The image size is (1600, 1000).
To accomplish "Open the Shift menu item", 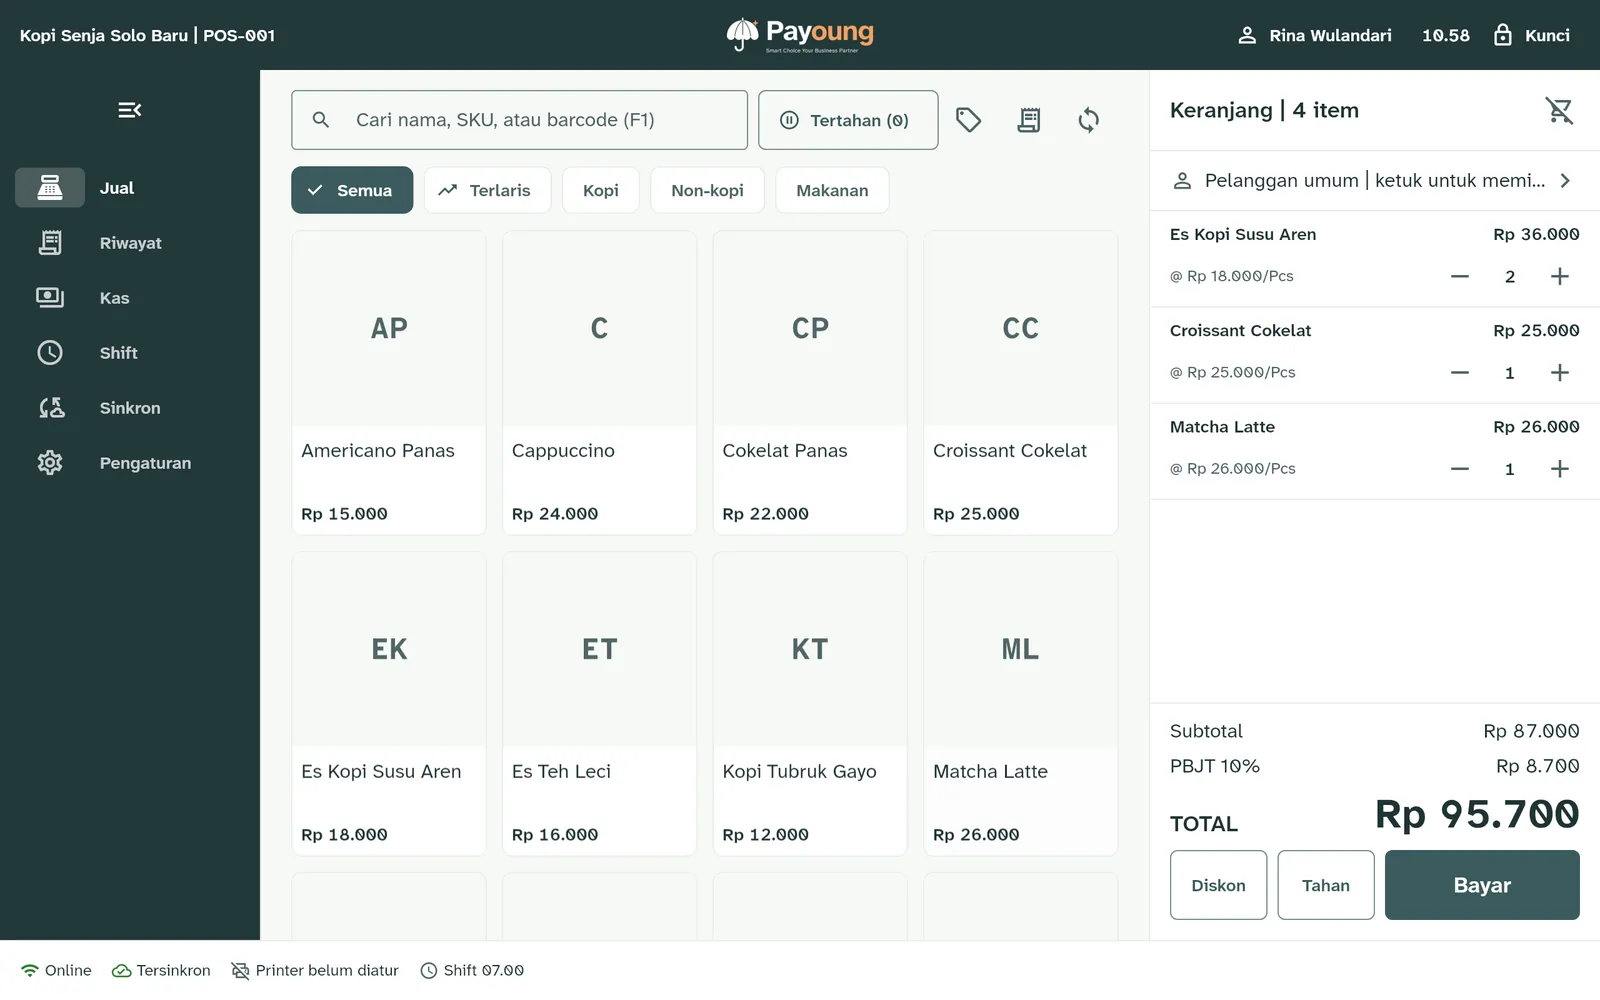I will coord(130,353).
